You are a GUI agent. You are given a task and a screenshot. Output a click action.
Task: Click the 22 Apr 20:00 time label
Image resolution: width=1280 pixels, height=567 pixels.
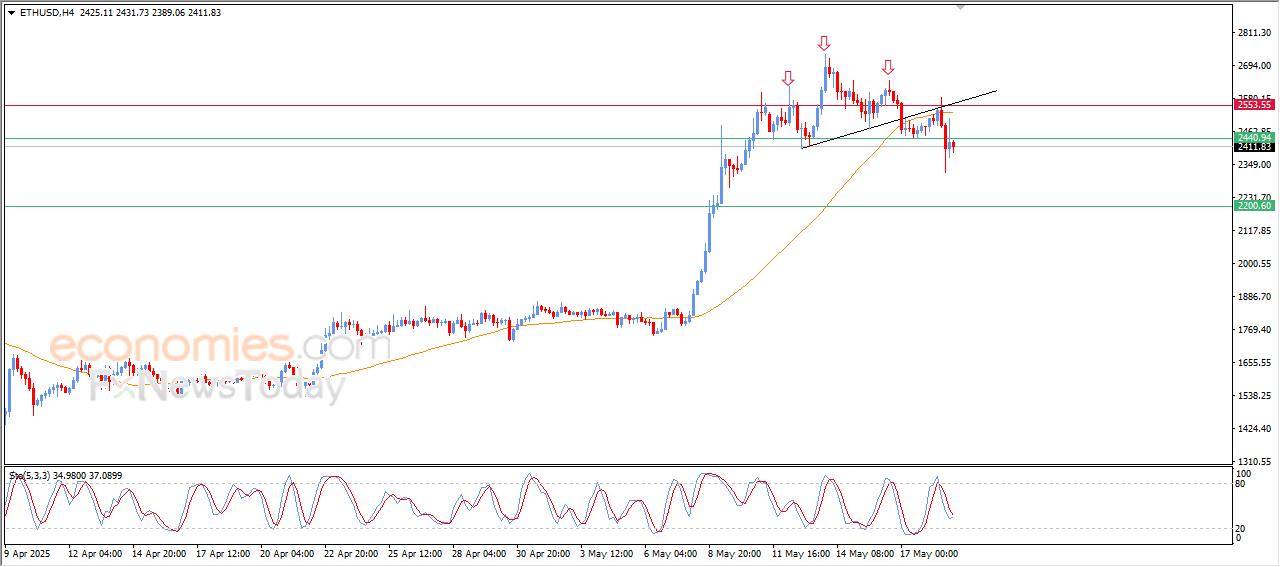(x=350, y=553)
